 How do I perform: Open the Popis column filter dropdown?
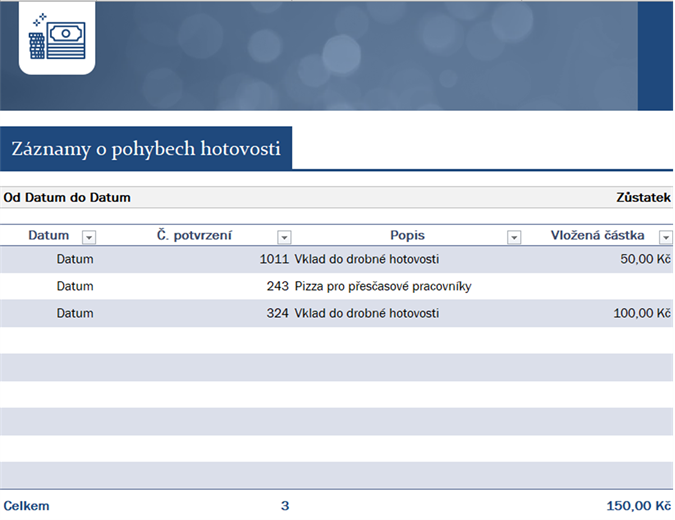pos(514,237)
